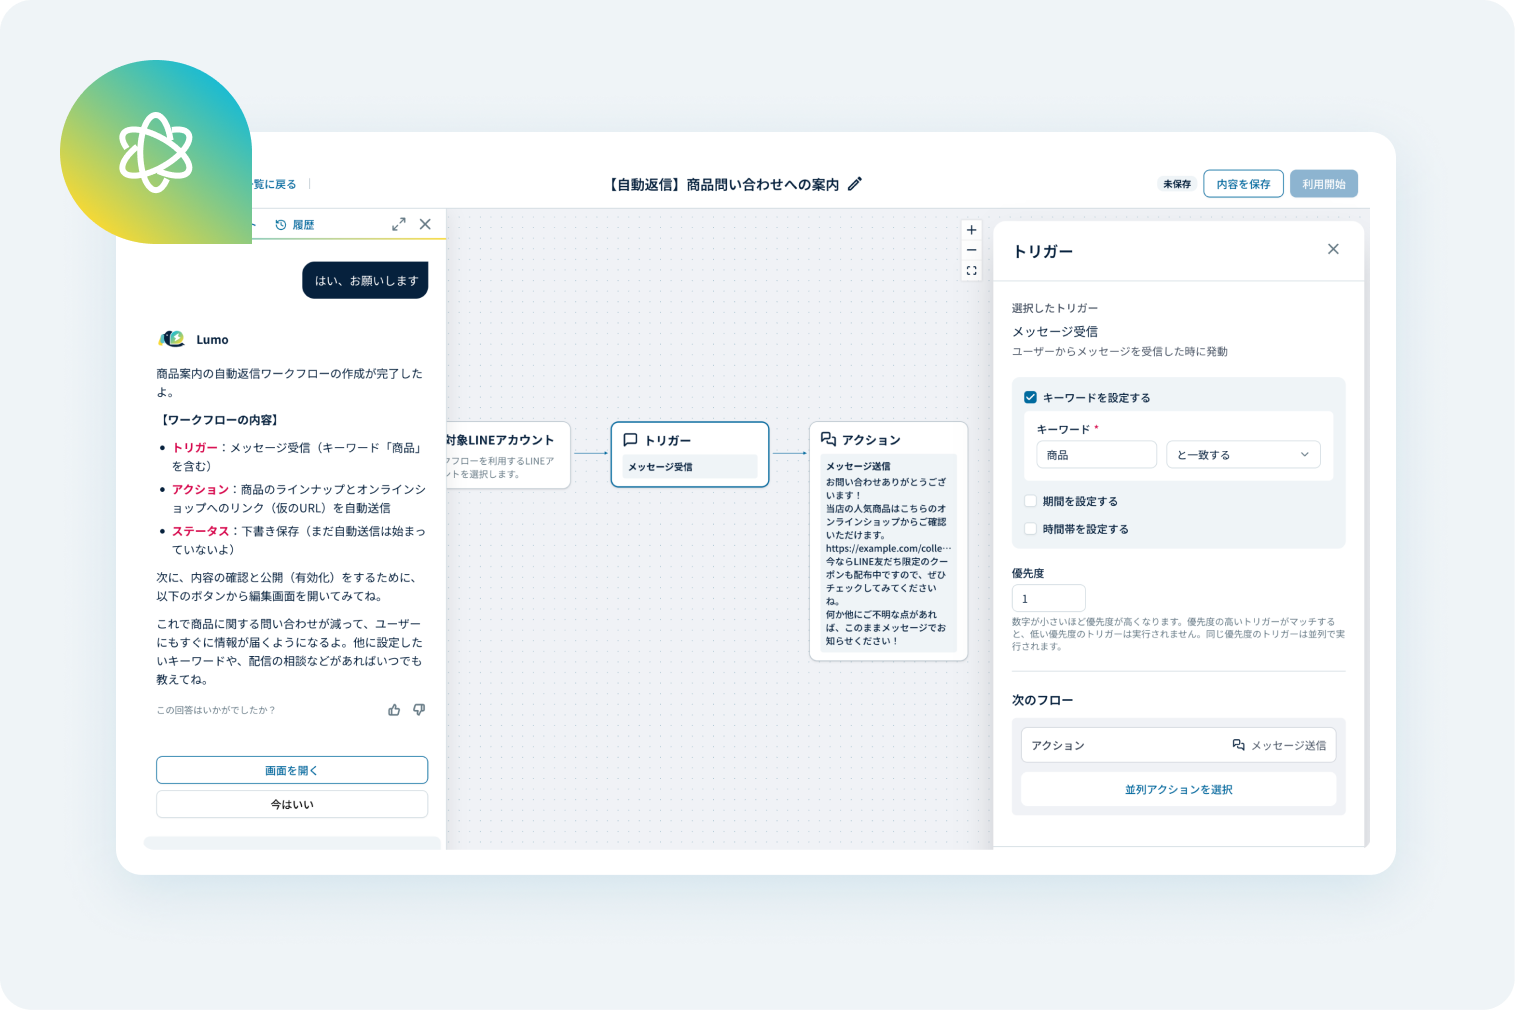Click the thumbs down feedback icon
The height and width of the screenshot is (1010, 1515).
(419, 710)
